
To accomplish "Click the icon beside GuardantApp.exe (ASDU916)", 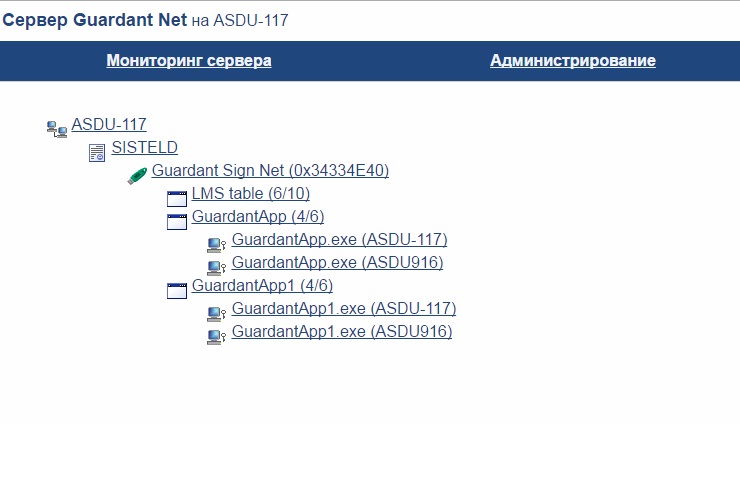I will coord(216,267).
